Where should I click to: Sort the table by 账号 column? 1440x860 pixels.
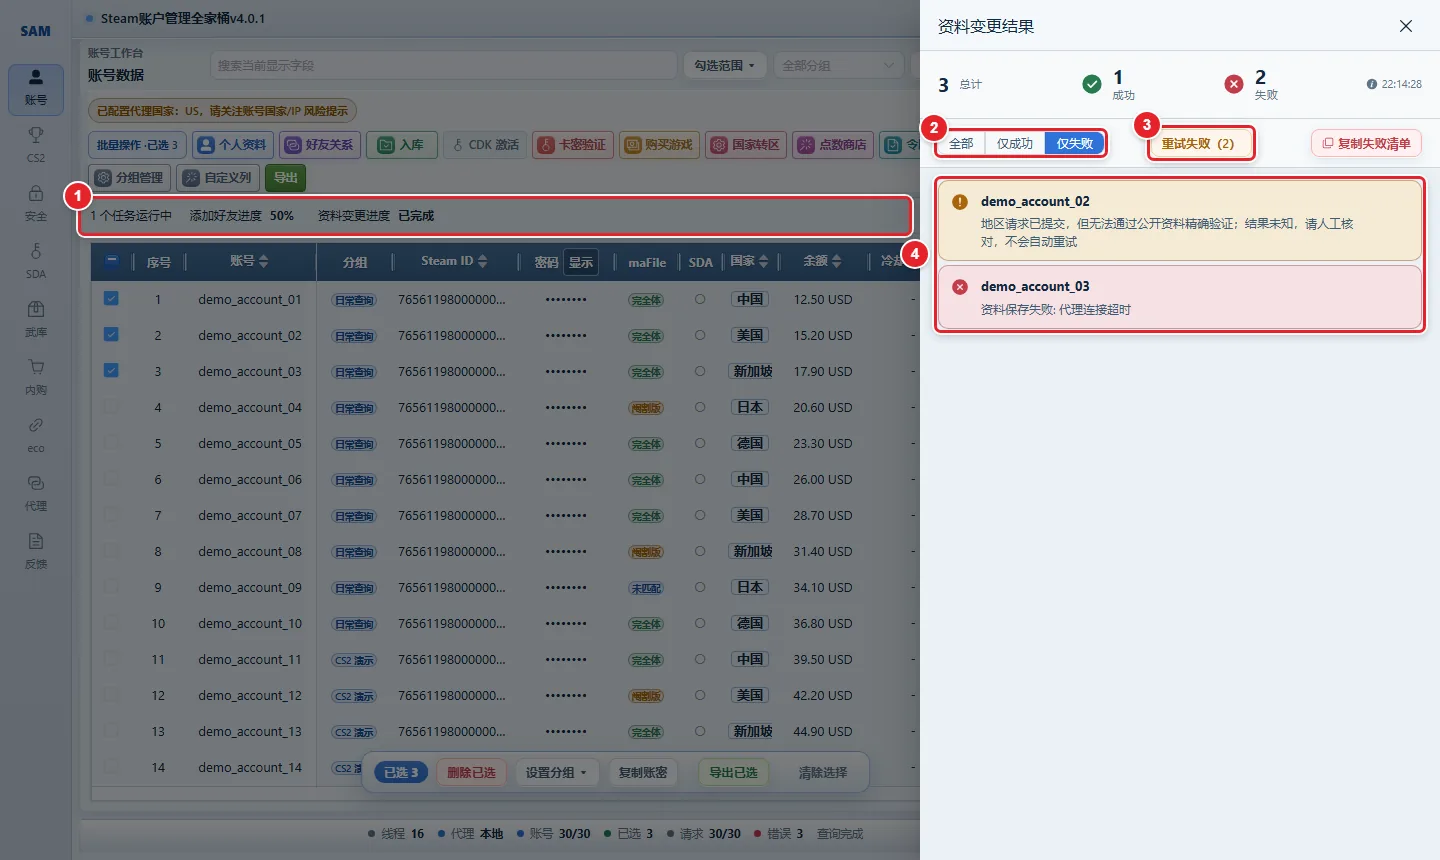(249, 261)
